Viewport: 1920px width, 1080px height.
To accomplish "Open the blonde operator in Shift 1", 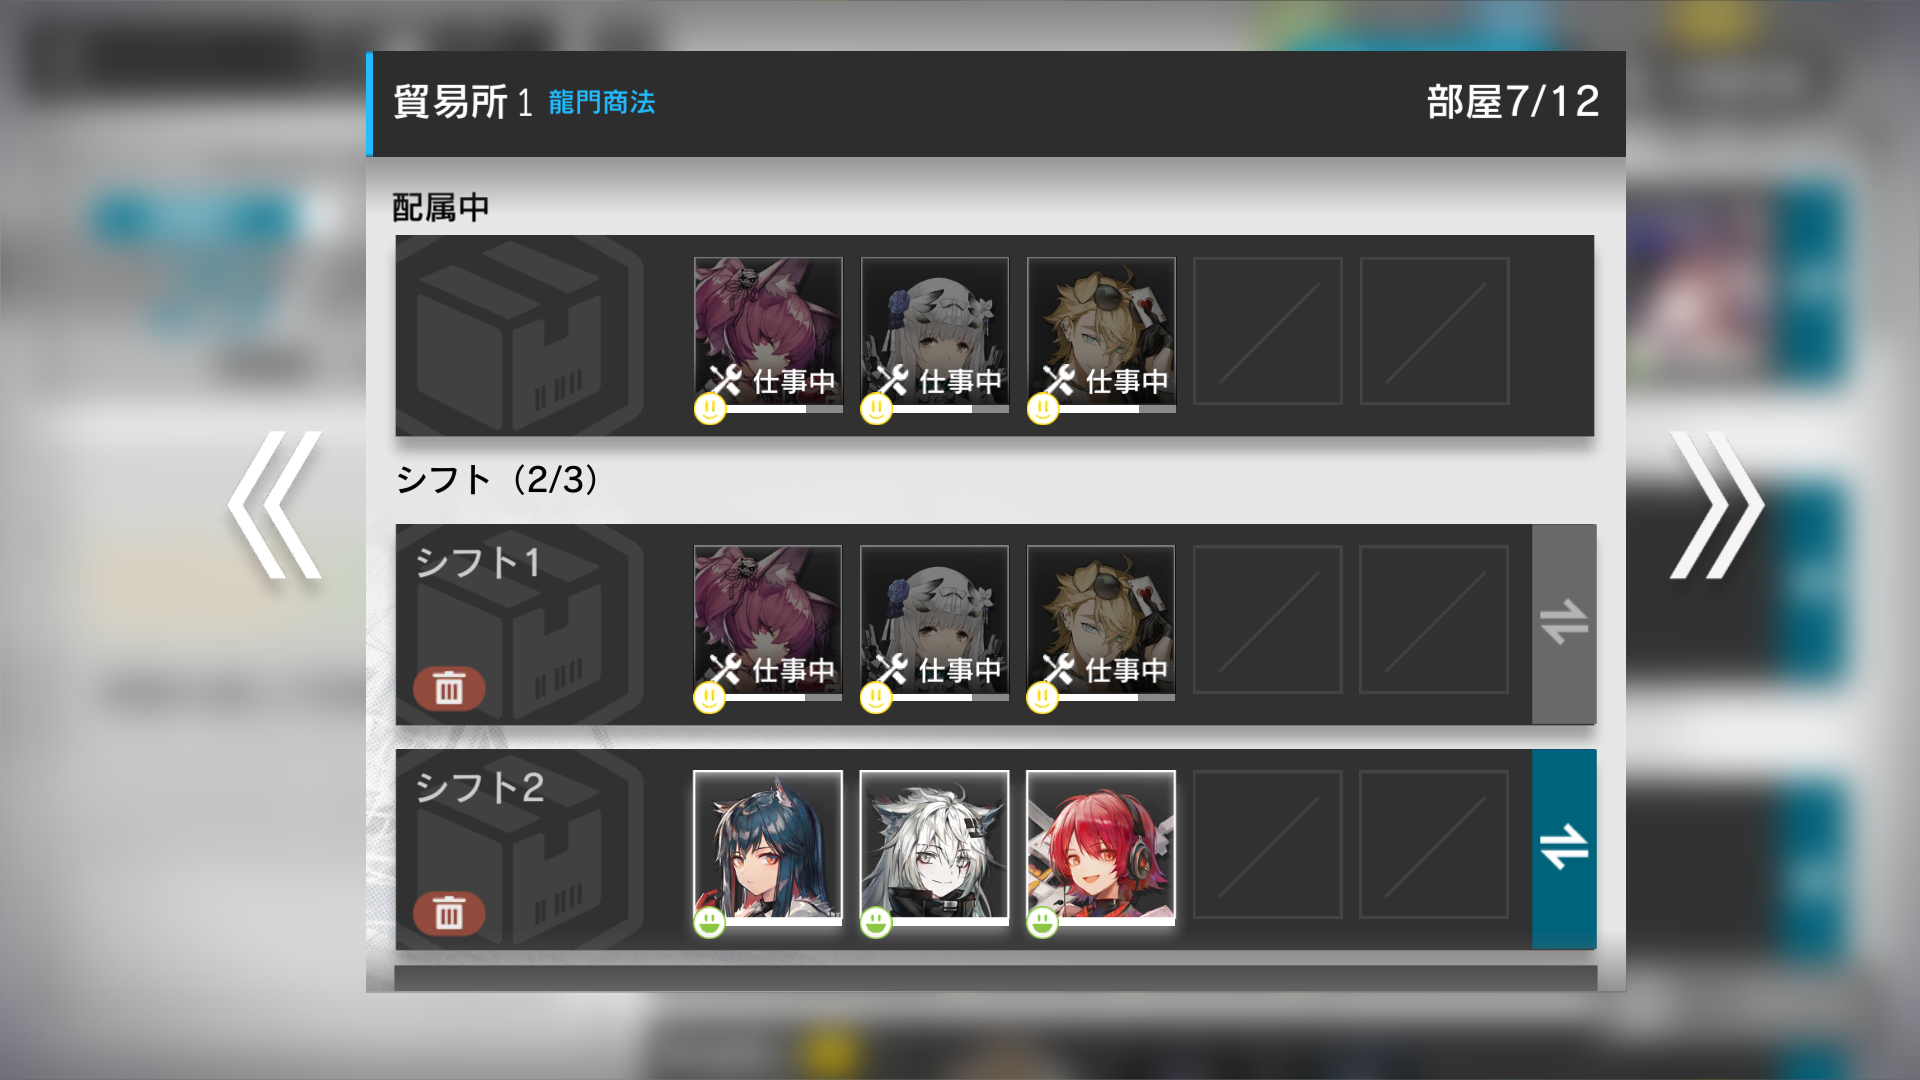I will tap(1101, 623).
